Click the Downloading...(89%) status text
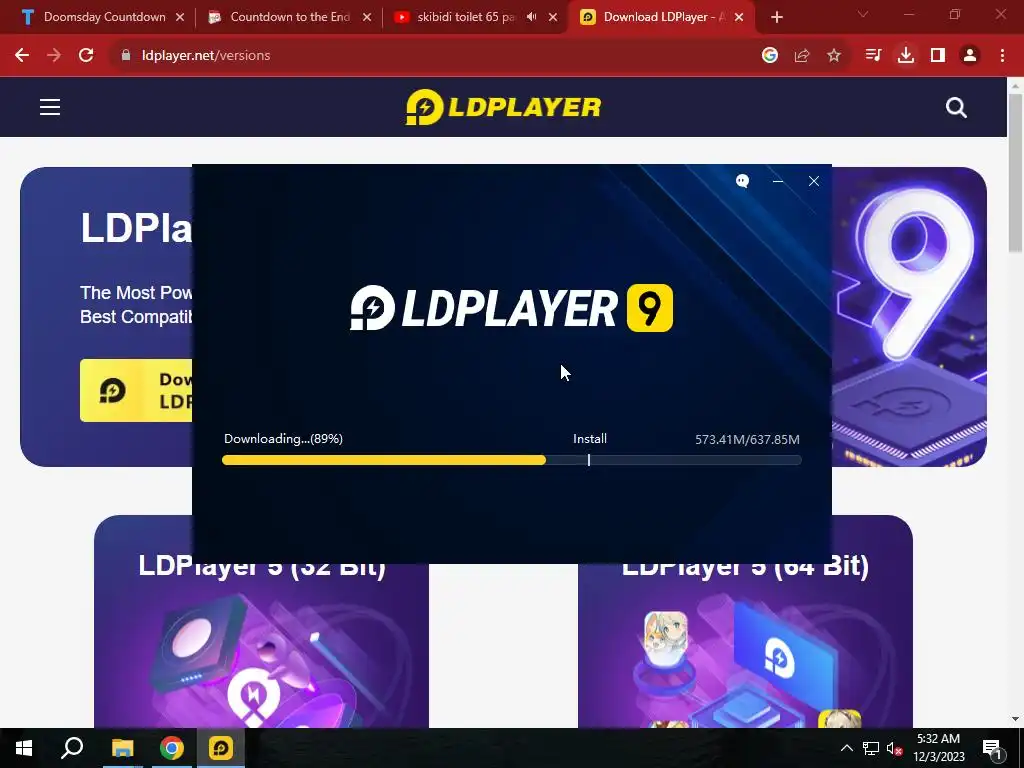The image size is (1024, 768). pyautogui.click(x=283, y=439)
